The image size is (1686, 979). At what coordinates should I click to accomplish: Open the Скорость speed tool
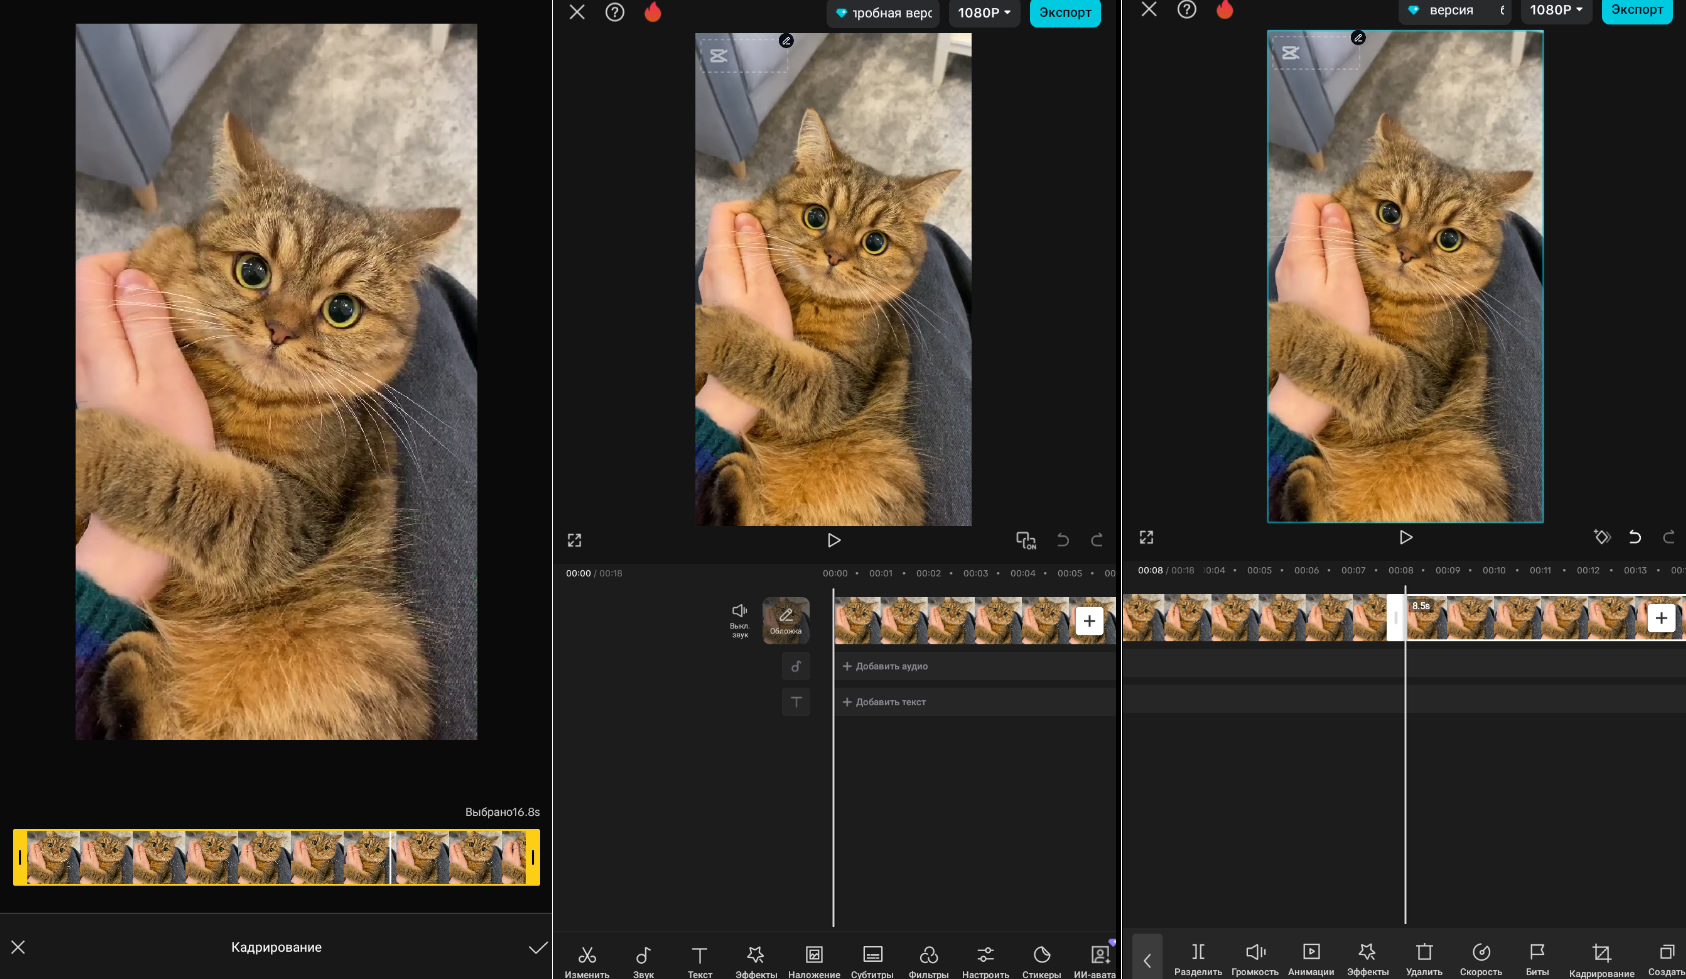point(1481,958)
